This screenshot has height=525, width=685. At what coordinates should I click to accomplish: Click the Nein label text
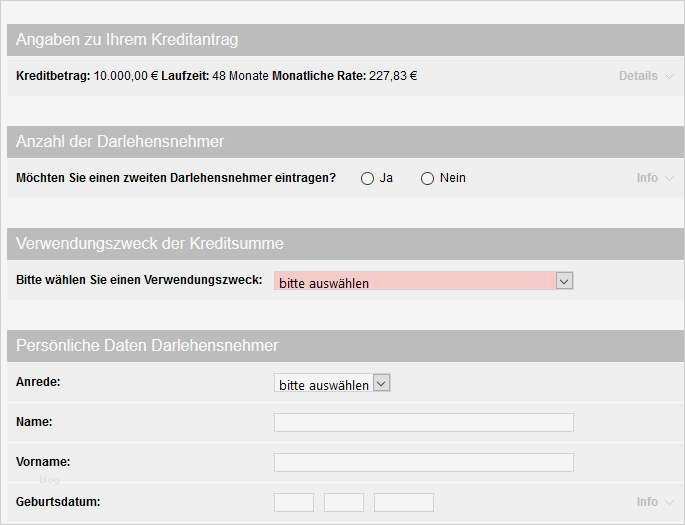pyautogui.click(x=452, y=178)
